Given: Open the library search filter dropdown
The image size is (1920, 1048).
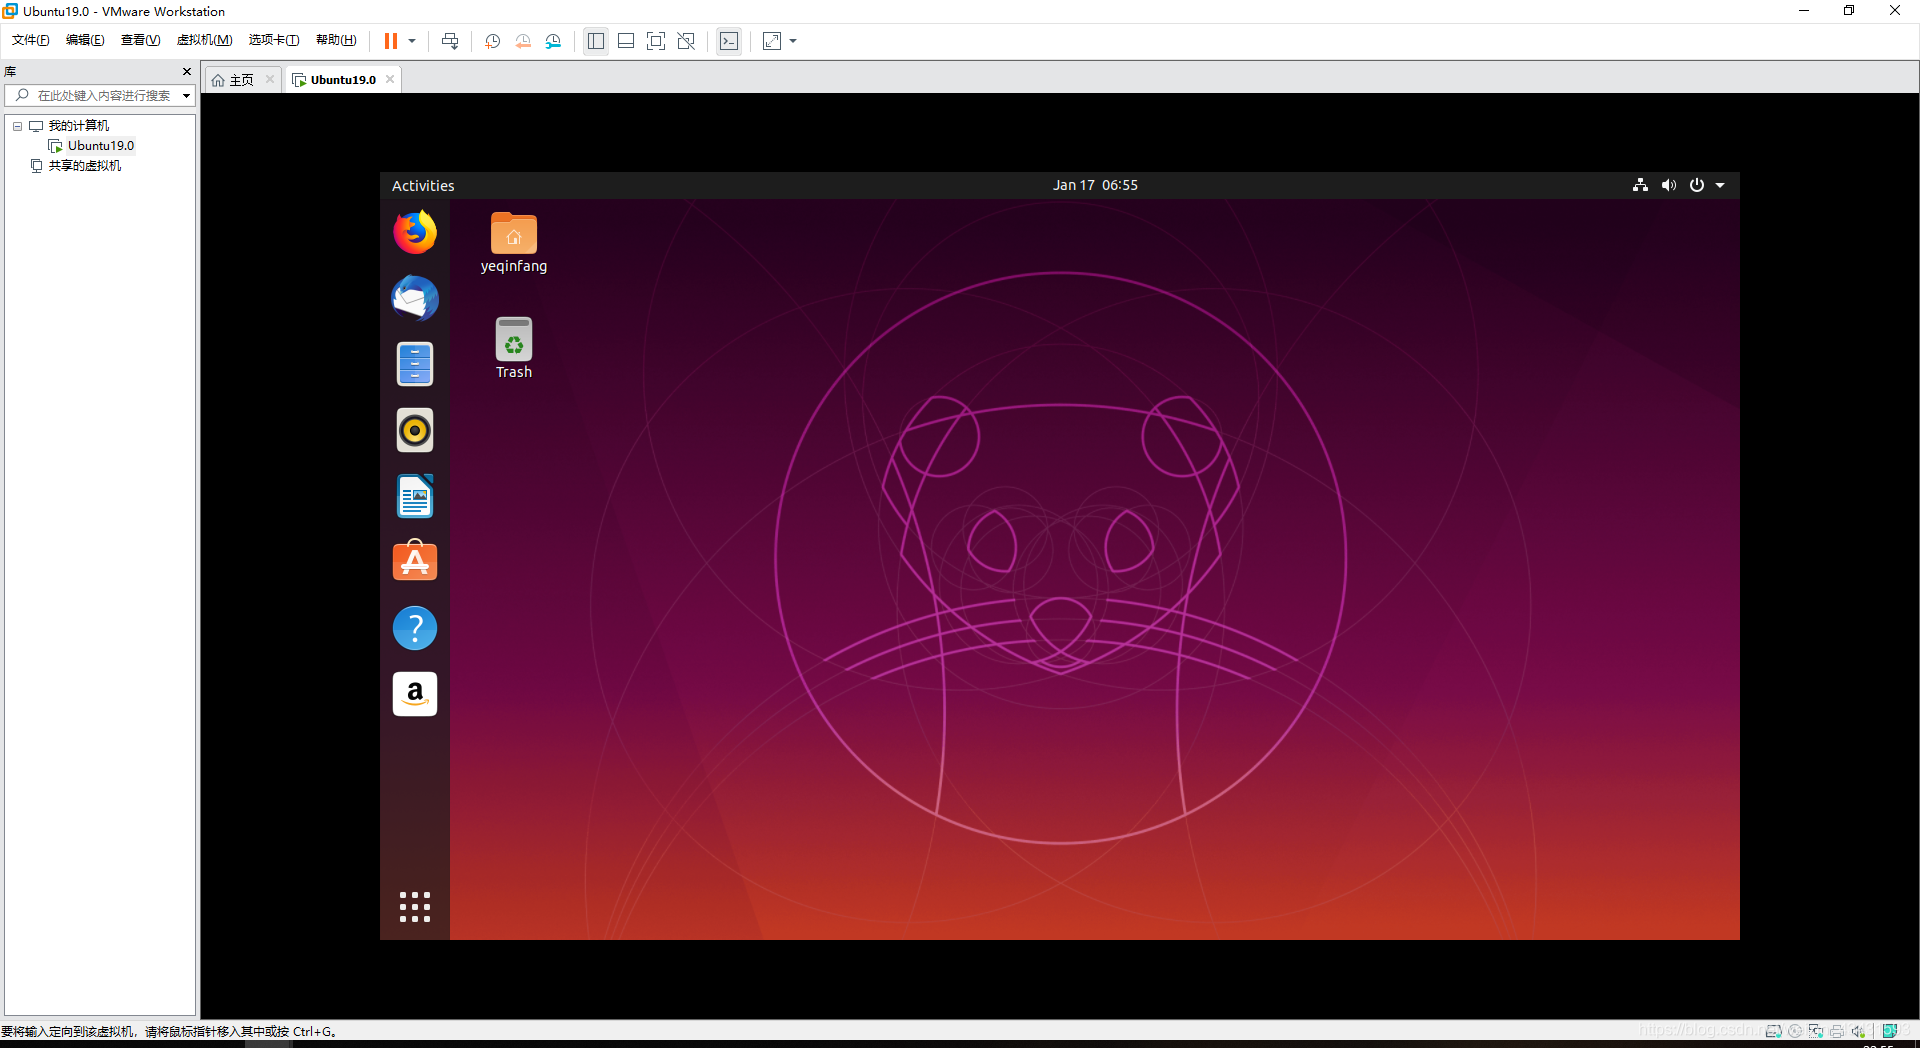Looking at the screenshot, I should pyautogui.click(x=186, y=96).
